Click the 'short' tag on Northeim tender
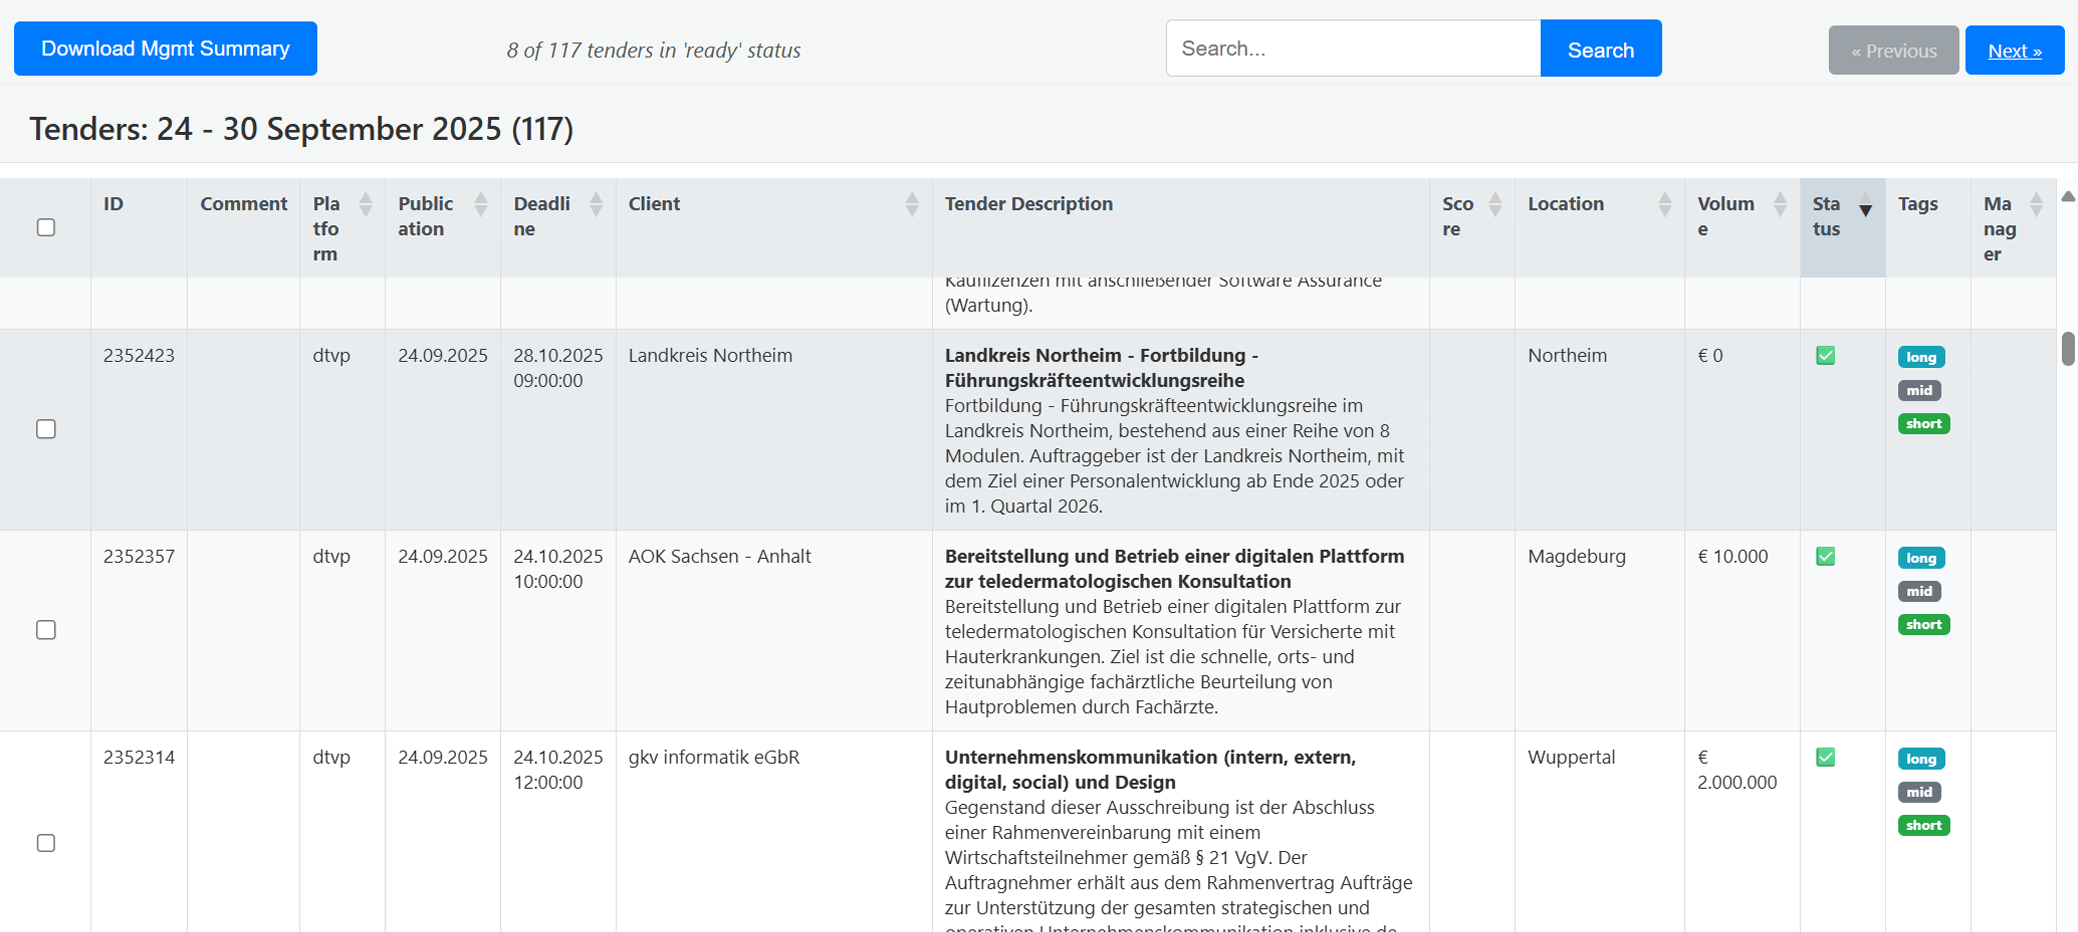2078x932 pixels. tap(1923, 424)
